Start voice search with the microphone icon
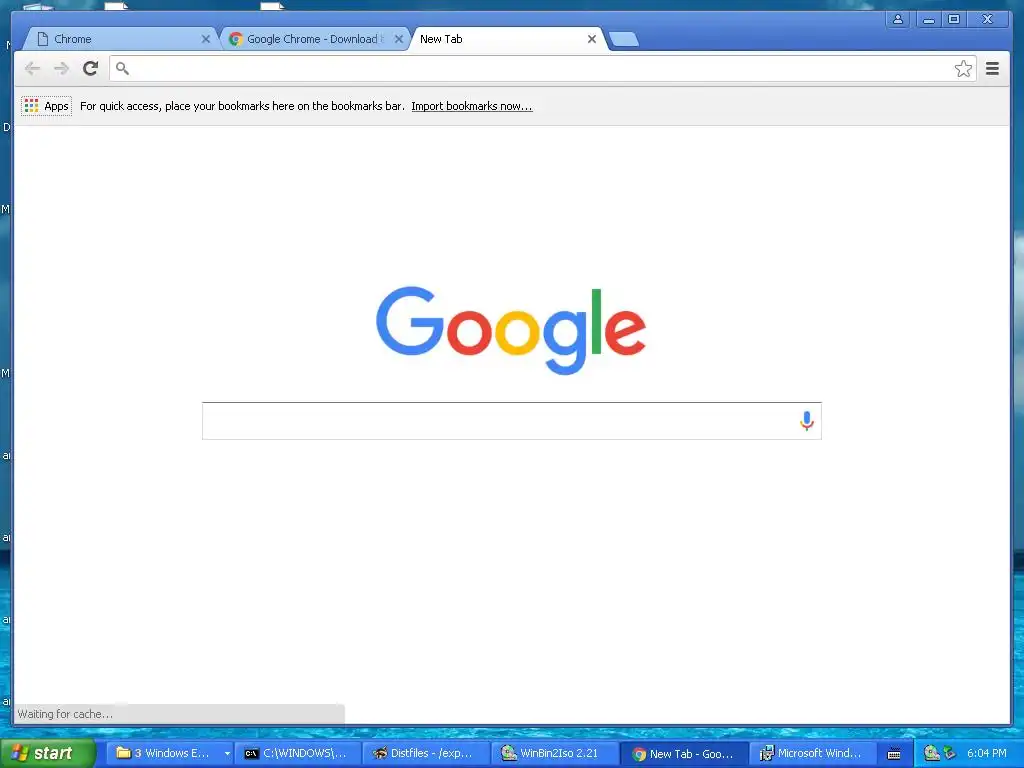 (807, 421)
